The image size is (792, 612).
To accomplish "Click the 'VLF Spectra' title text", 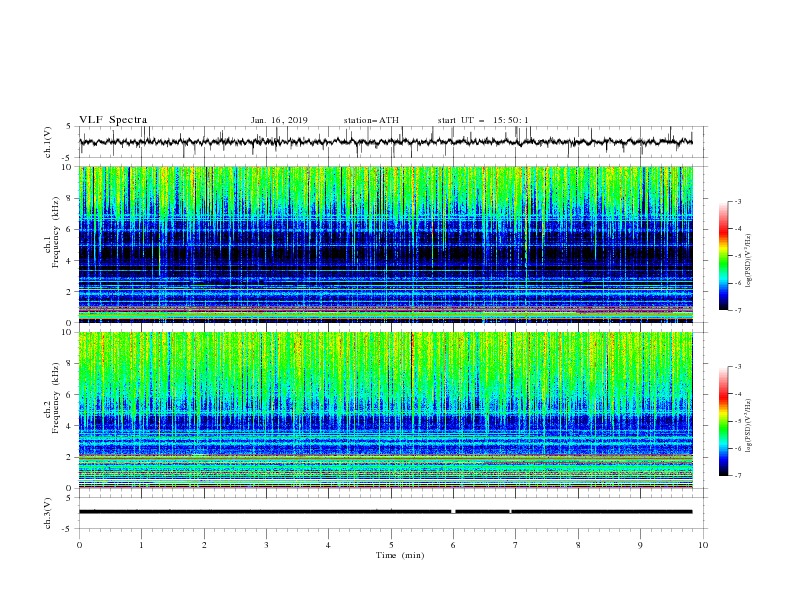I will pyautogui.click(x=113, y=120).
